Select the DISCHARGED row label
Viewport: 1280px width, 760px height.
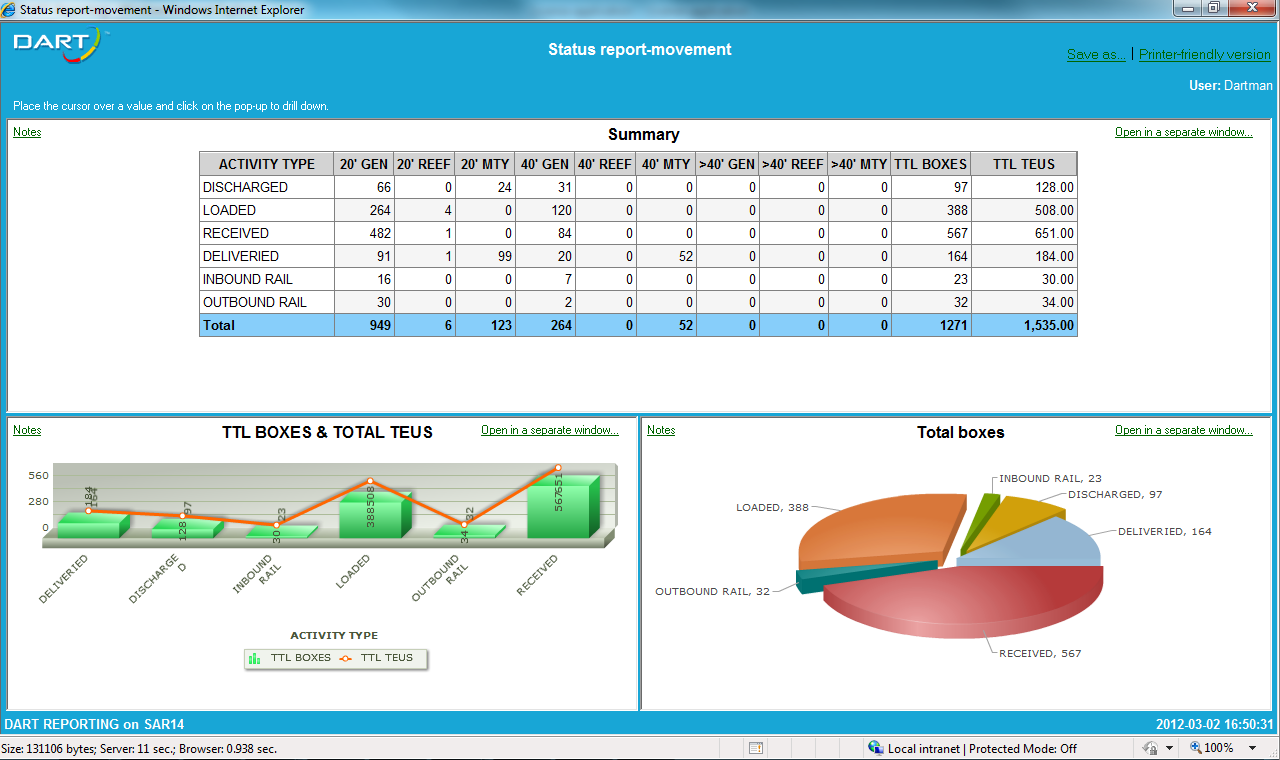point(245,187)
